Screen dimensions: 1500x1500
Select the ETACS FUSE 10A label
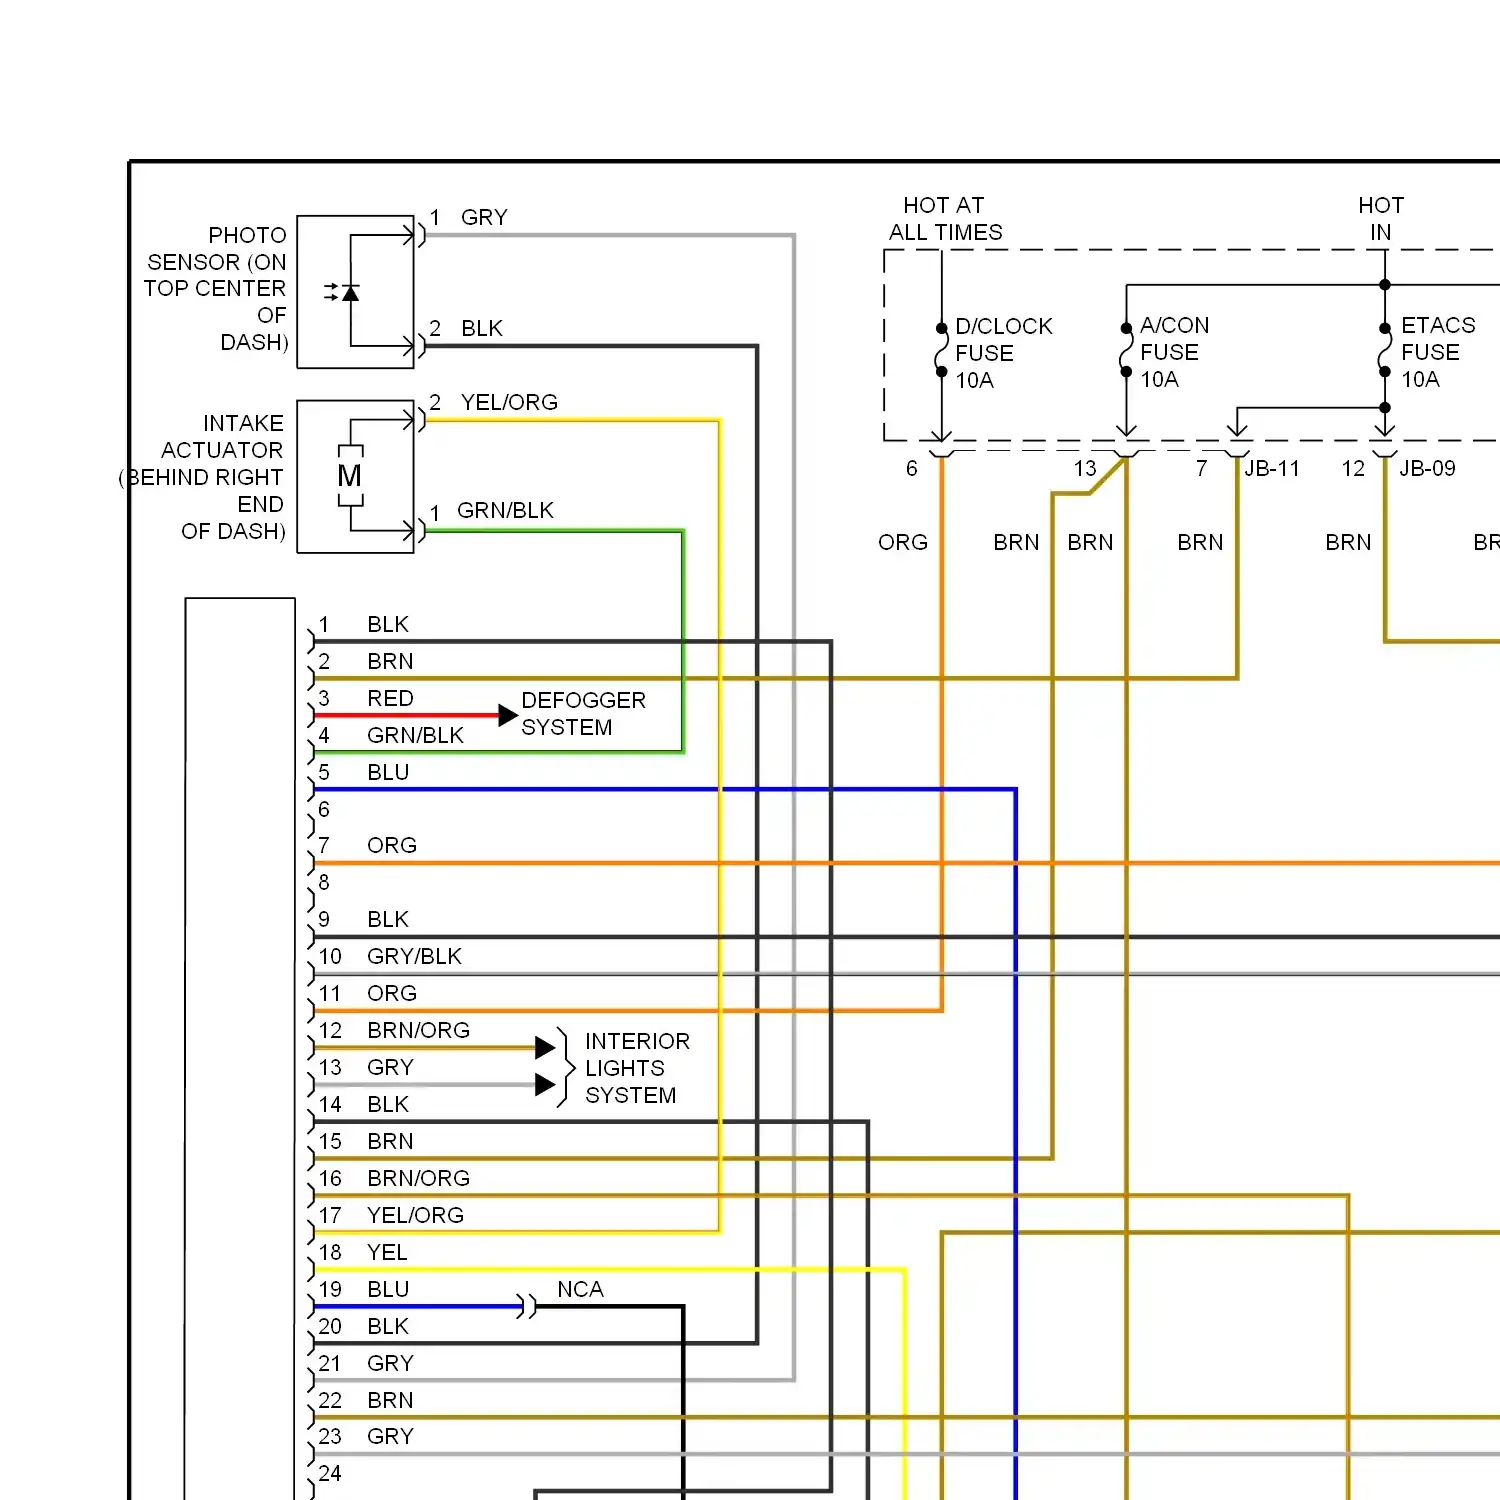point(1437,352)
